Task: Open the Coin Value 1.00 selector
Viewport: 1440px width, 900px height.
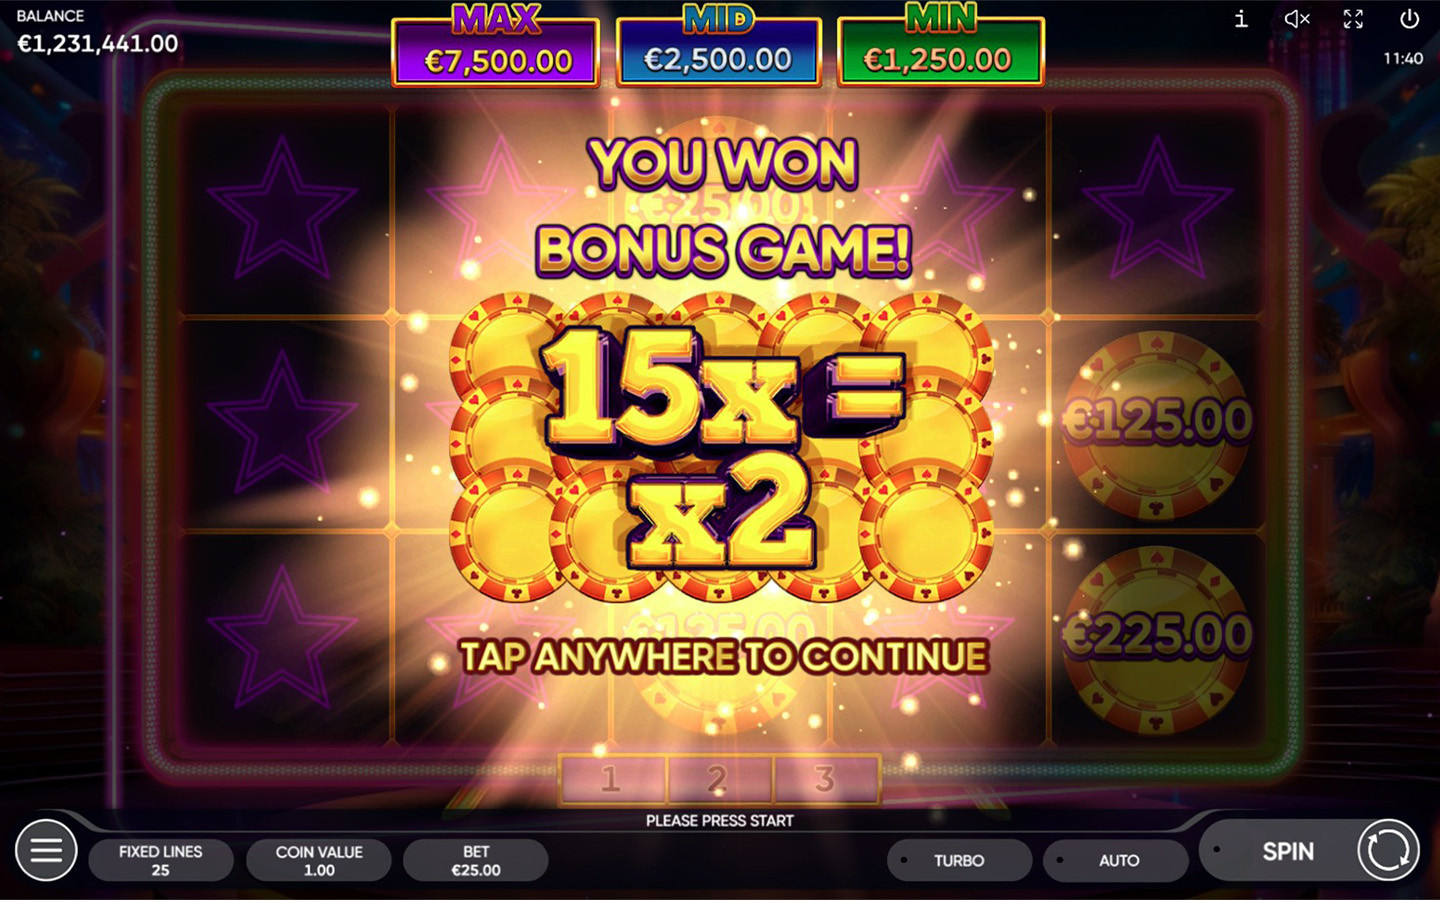Action: coord(319,860)
